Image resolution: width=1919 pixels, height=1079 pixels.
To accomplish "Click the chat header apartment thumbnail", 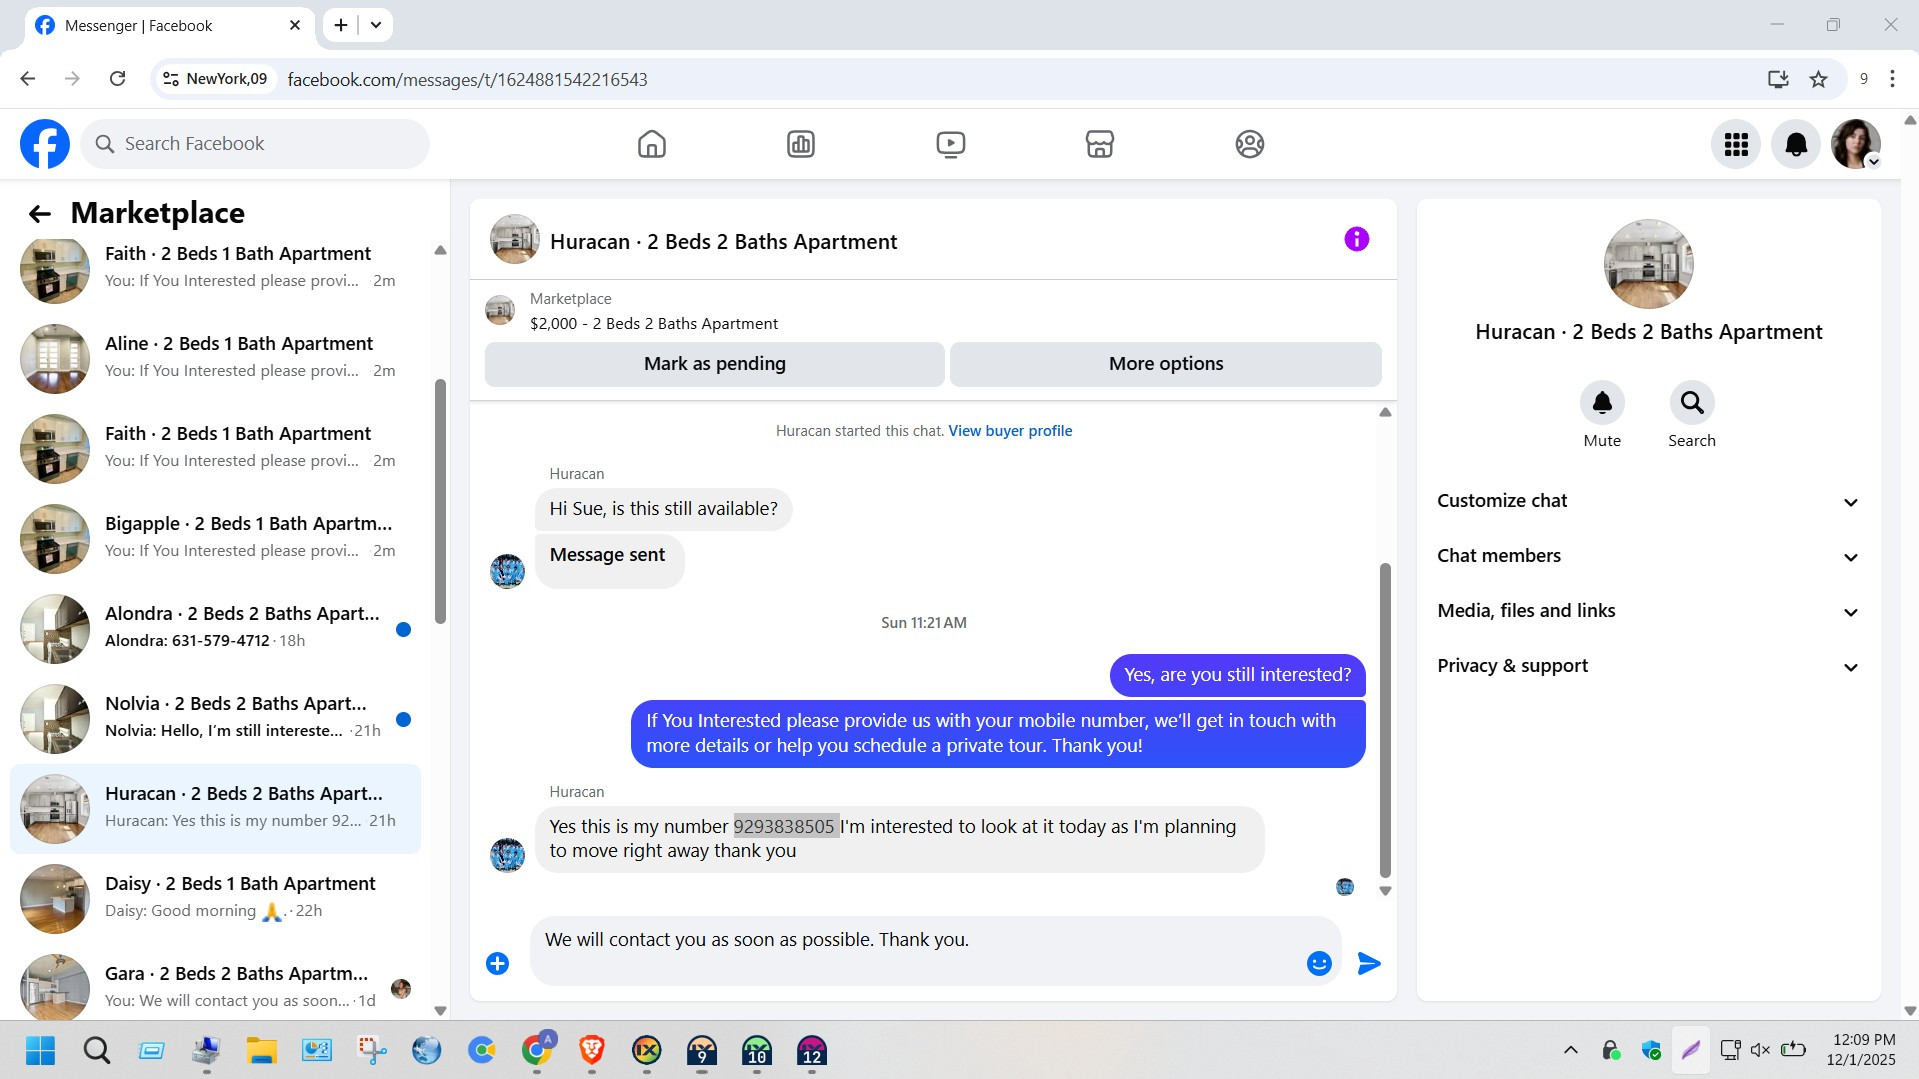I will tap(514, 239).
